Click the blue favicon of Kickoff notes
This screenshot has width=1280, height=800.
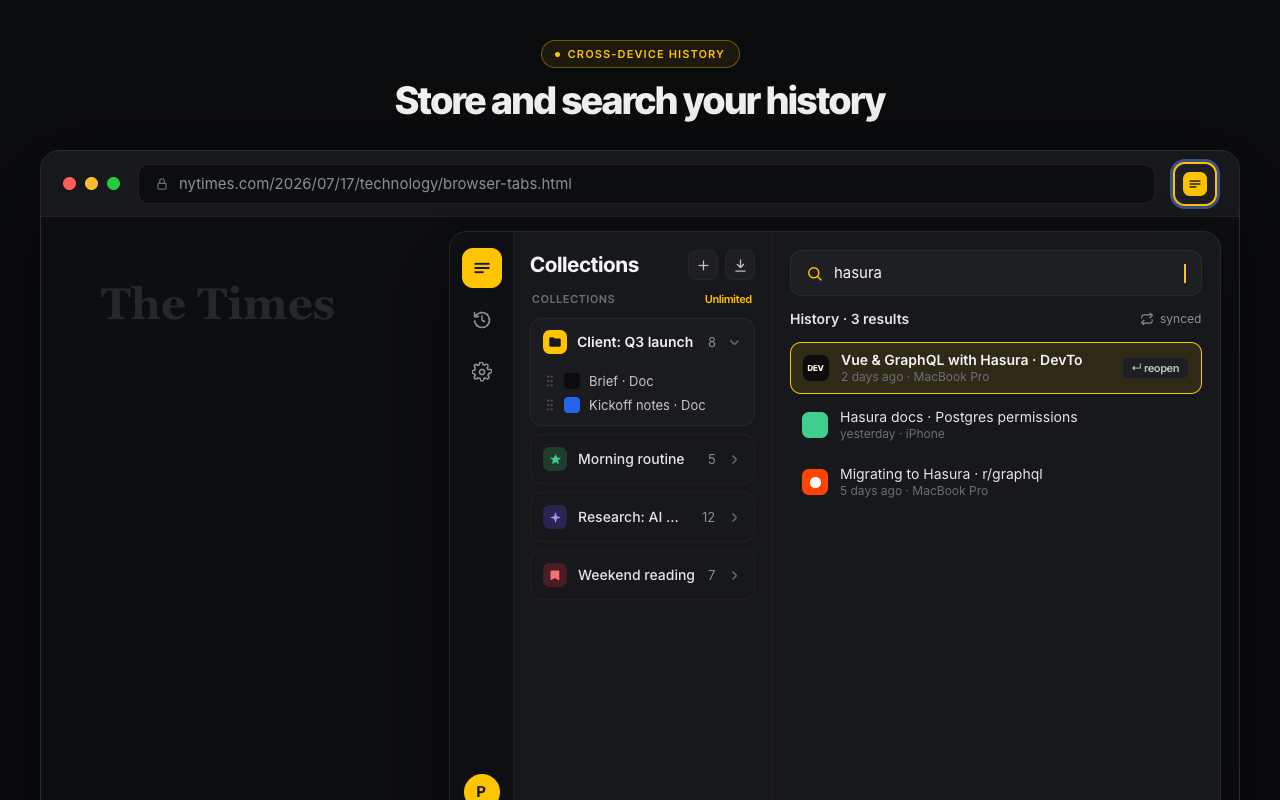click(572, 405)
